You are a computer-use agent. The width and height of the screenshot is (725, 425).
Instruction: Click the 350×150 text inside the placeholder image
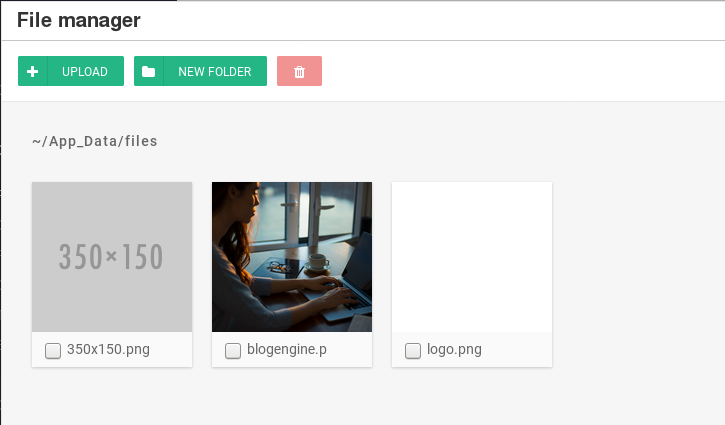[x=111, y=257]
